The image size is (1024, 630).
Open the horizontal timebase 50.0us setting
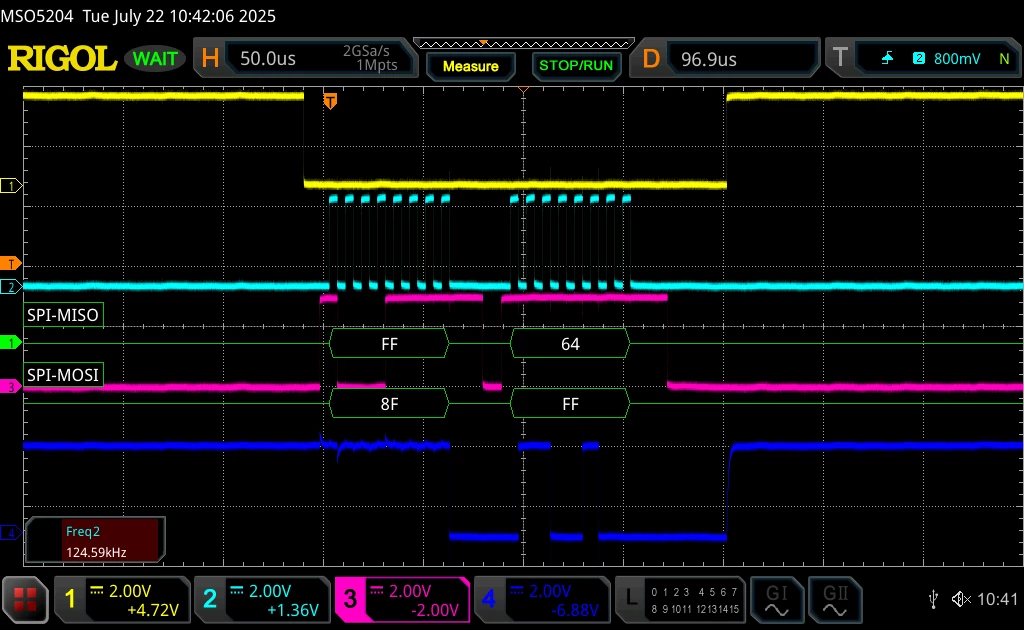[x=305, y=59]
